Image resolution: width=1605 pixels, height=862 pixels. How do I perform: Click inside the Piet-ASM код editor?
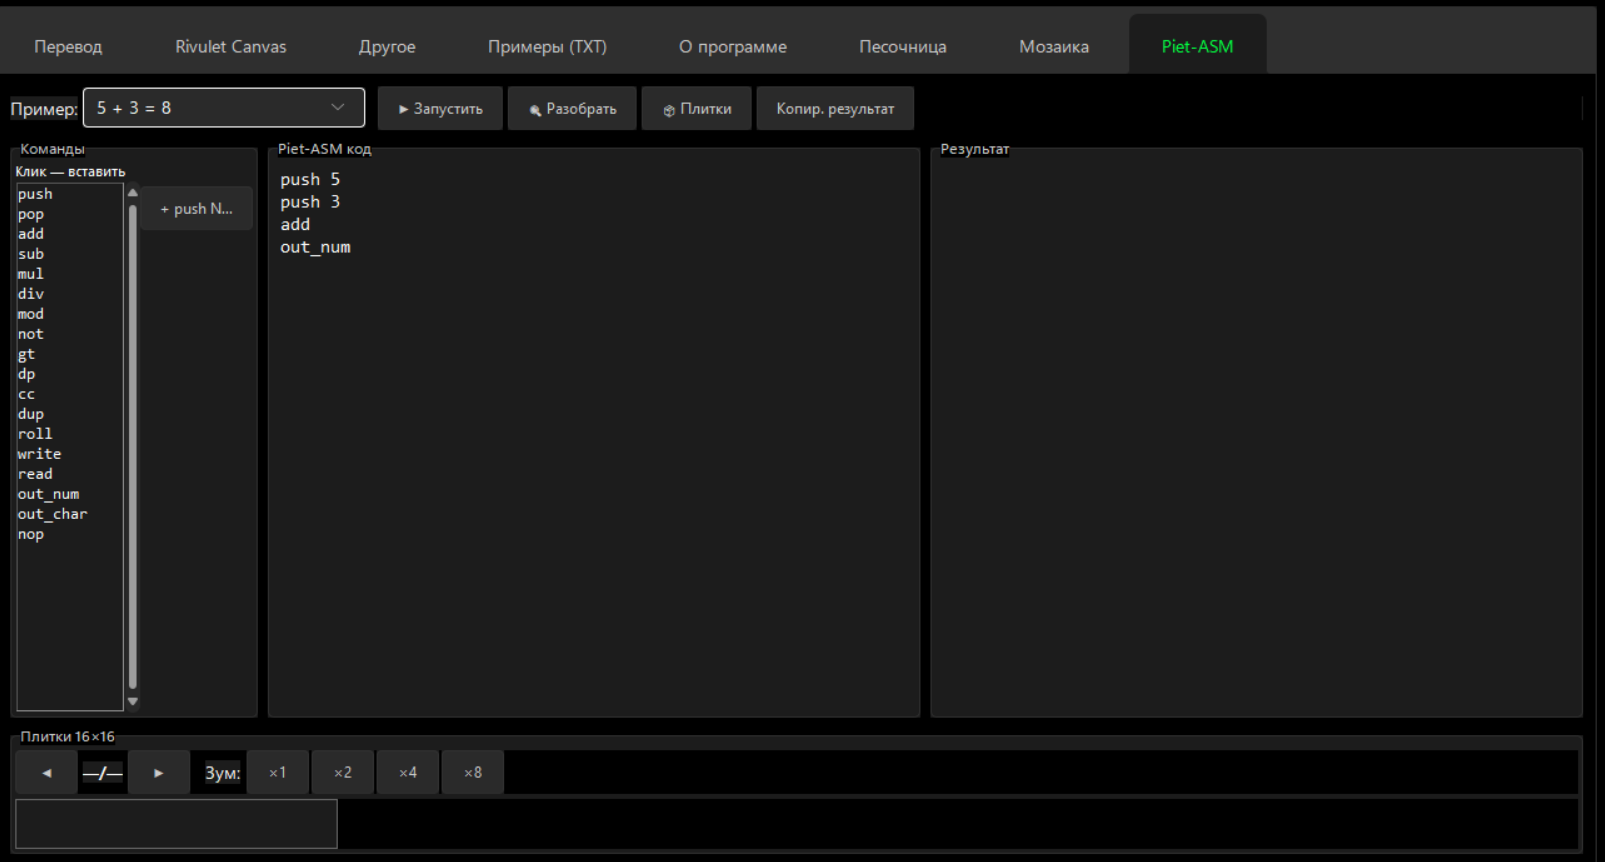pos(594,437)
